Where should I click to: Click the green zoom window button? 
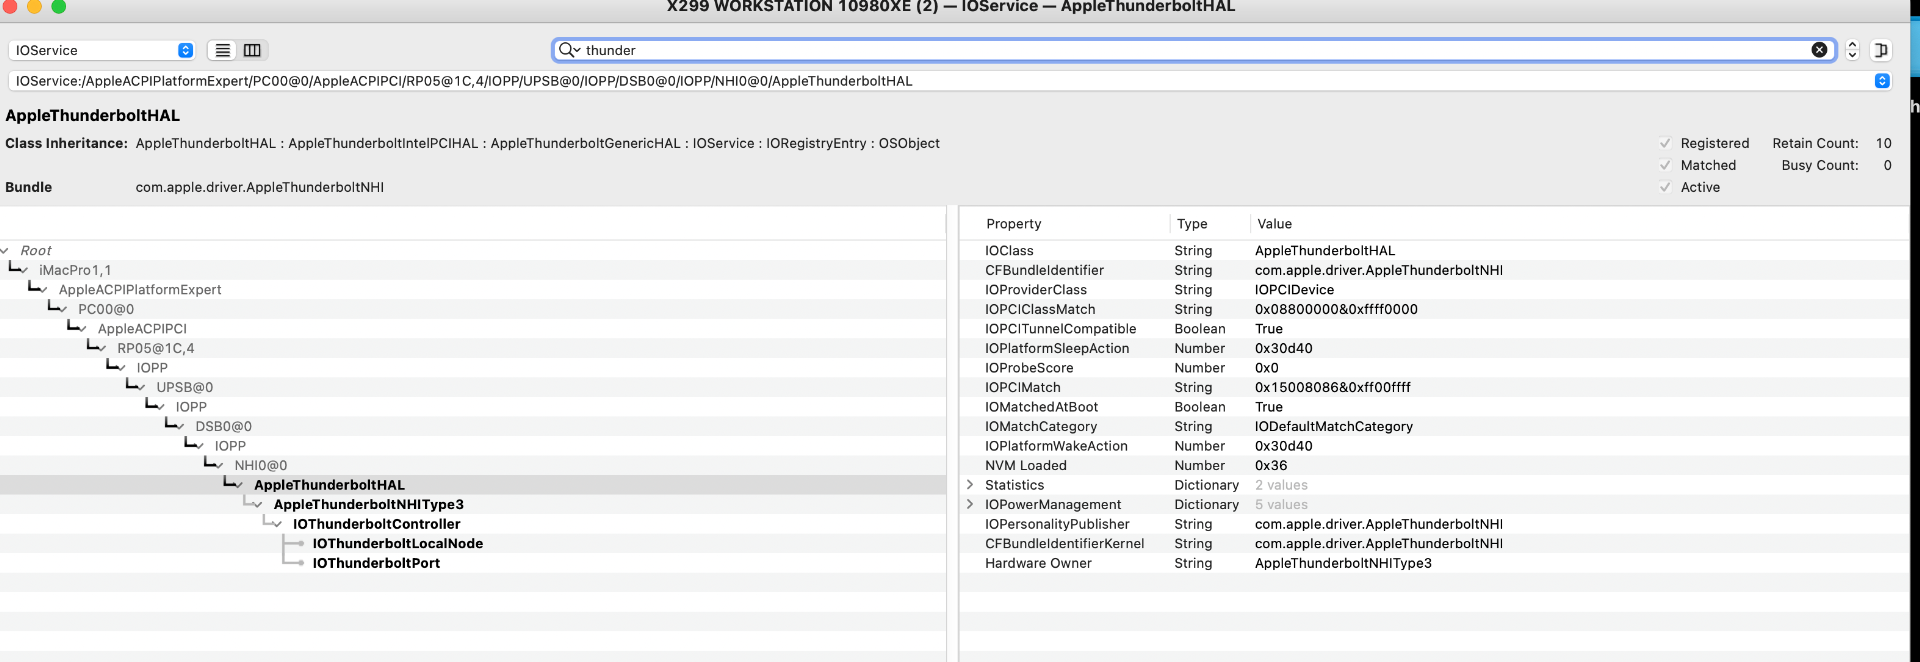click(x=58, y=6)
